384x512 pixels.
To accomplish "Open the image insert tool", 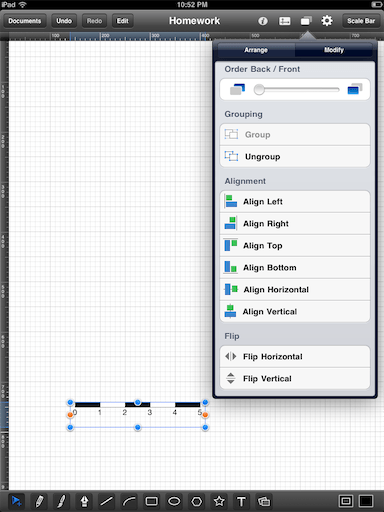I will coord(264,501).
